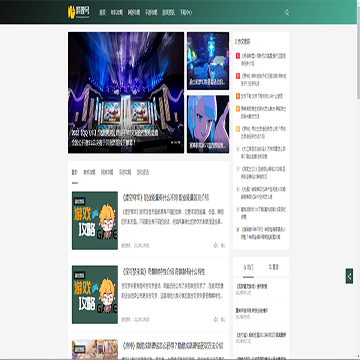Screen dimensions: 360x360
Task: Open the 《原神》 article headline at bottom
Action: click(x=173, y=345)
